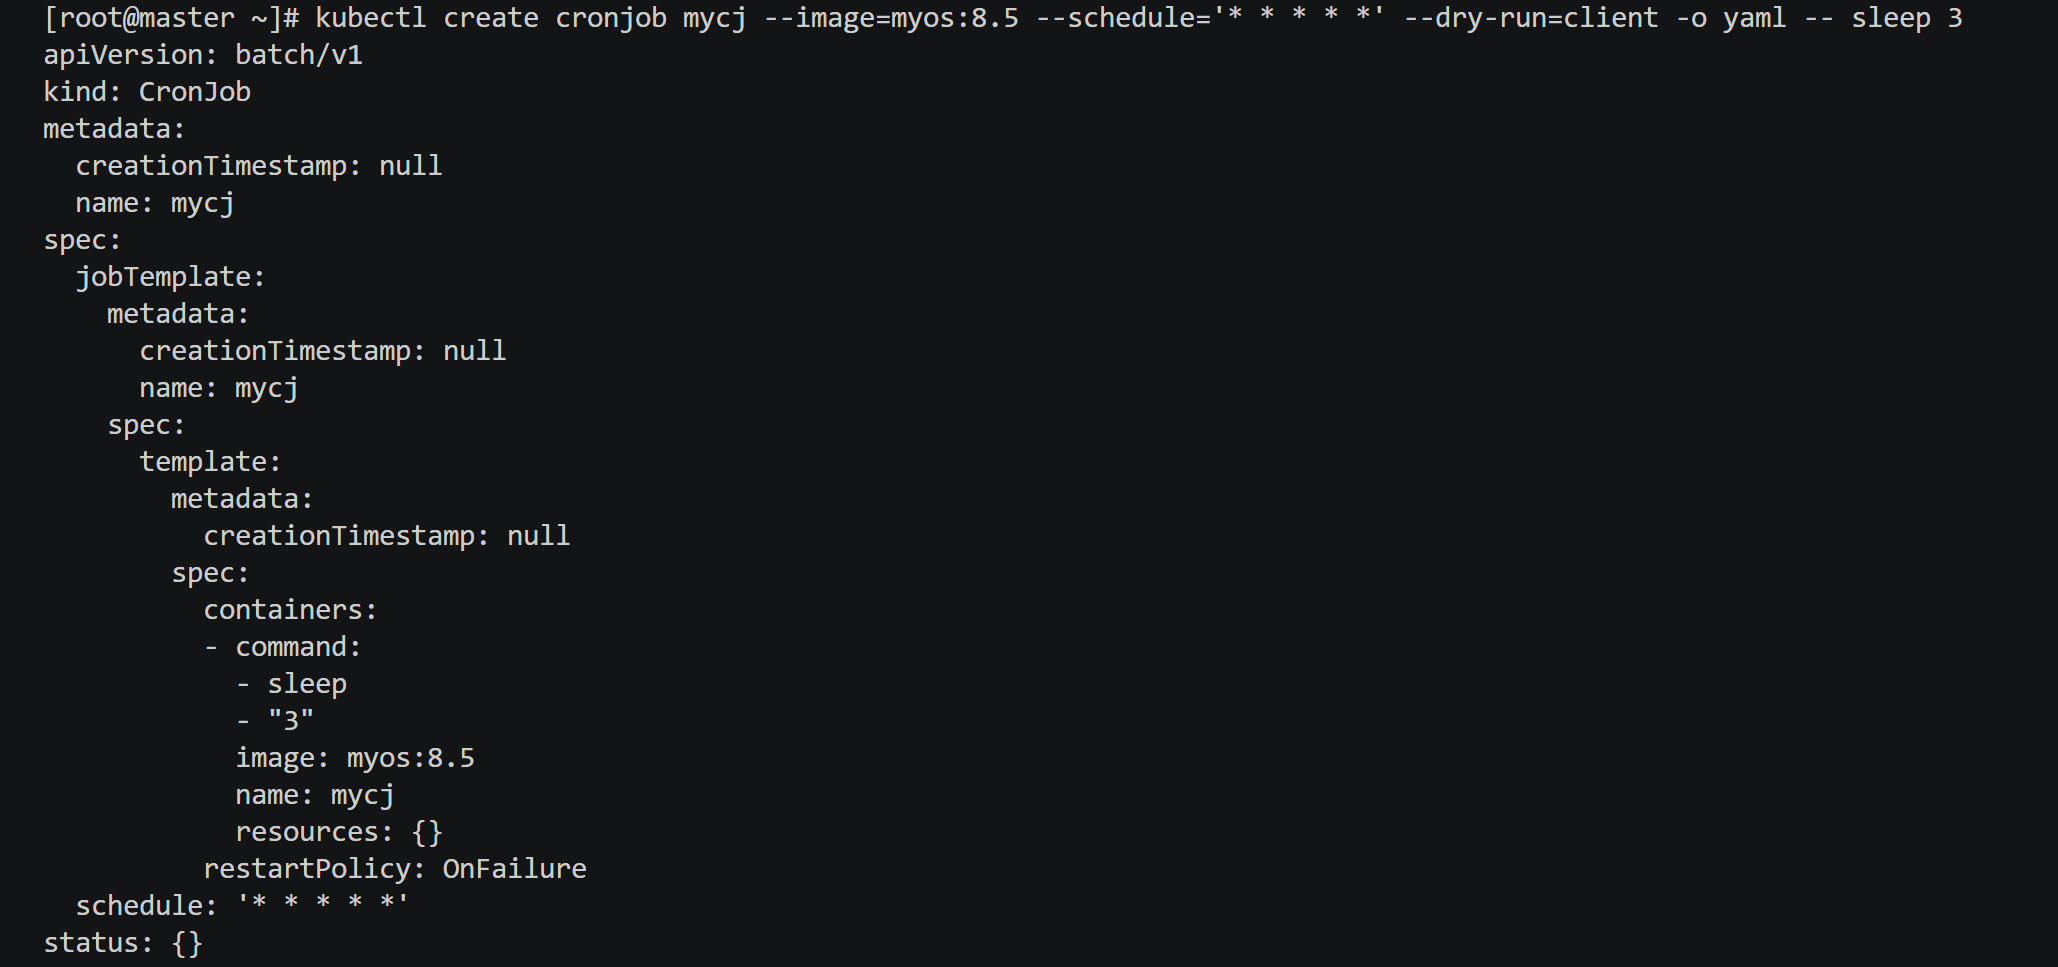Click the top-level metadata: key
Screen dimensions: 2058x967
114,130
